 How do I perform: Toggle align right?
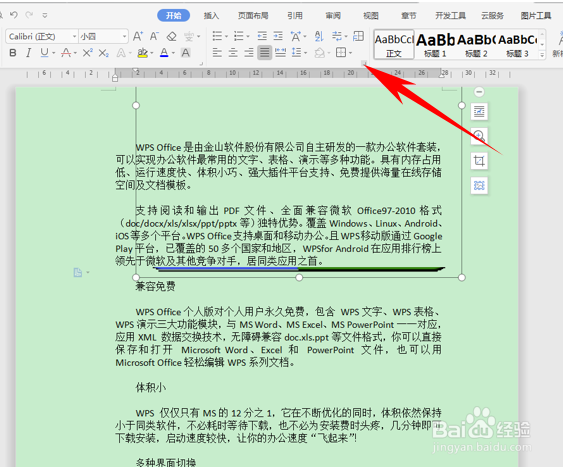pos(249,52)
